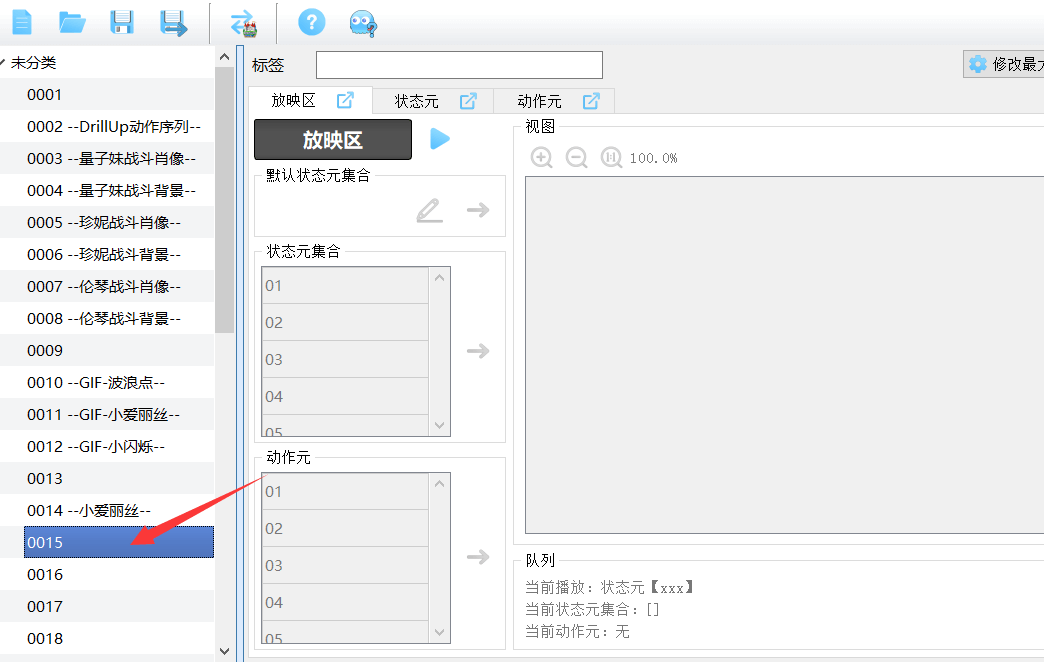Click the zoom in magnifier in 视图
Image resolution: width=1044 pixels, height=662 pixels.
click(x=541, y=158)
